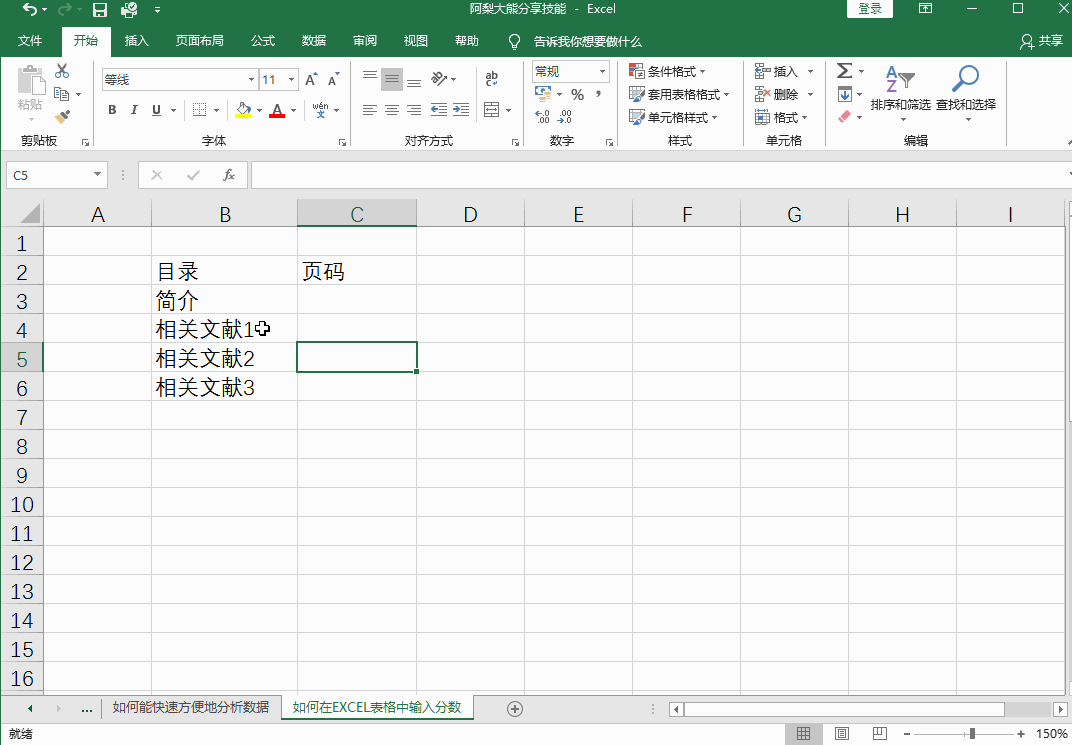Open Cell Styles (单元格样式)

point(673,118)
